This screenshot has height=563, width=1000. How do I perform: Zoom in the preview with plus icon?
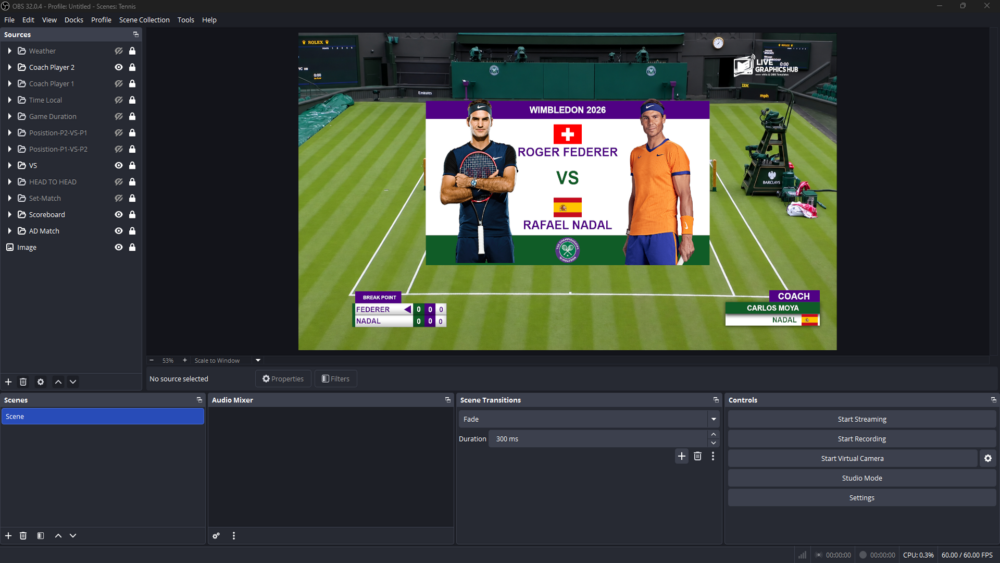185,360
